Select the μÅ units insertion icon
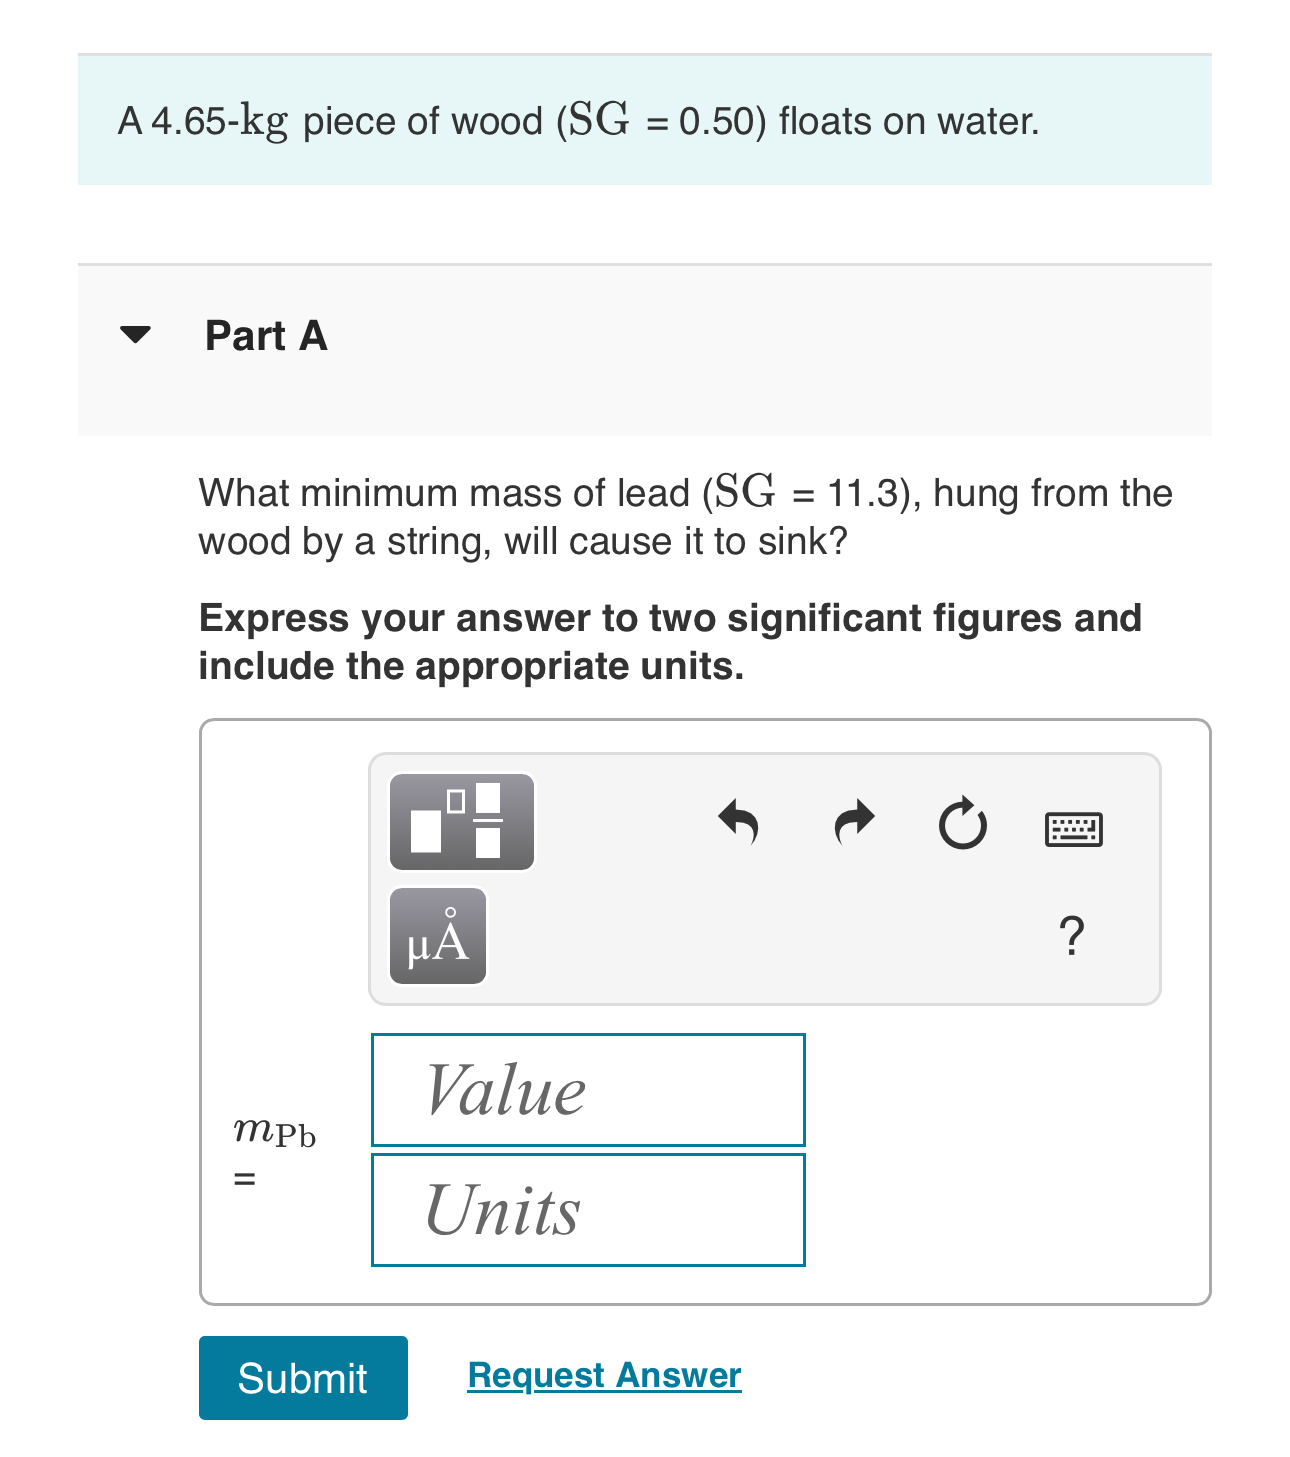This screenshot has height=1457, width=1290. 437,937
